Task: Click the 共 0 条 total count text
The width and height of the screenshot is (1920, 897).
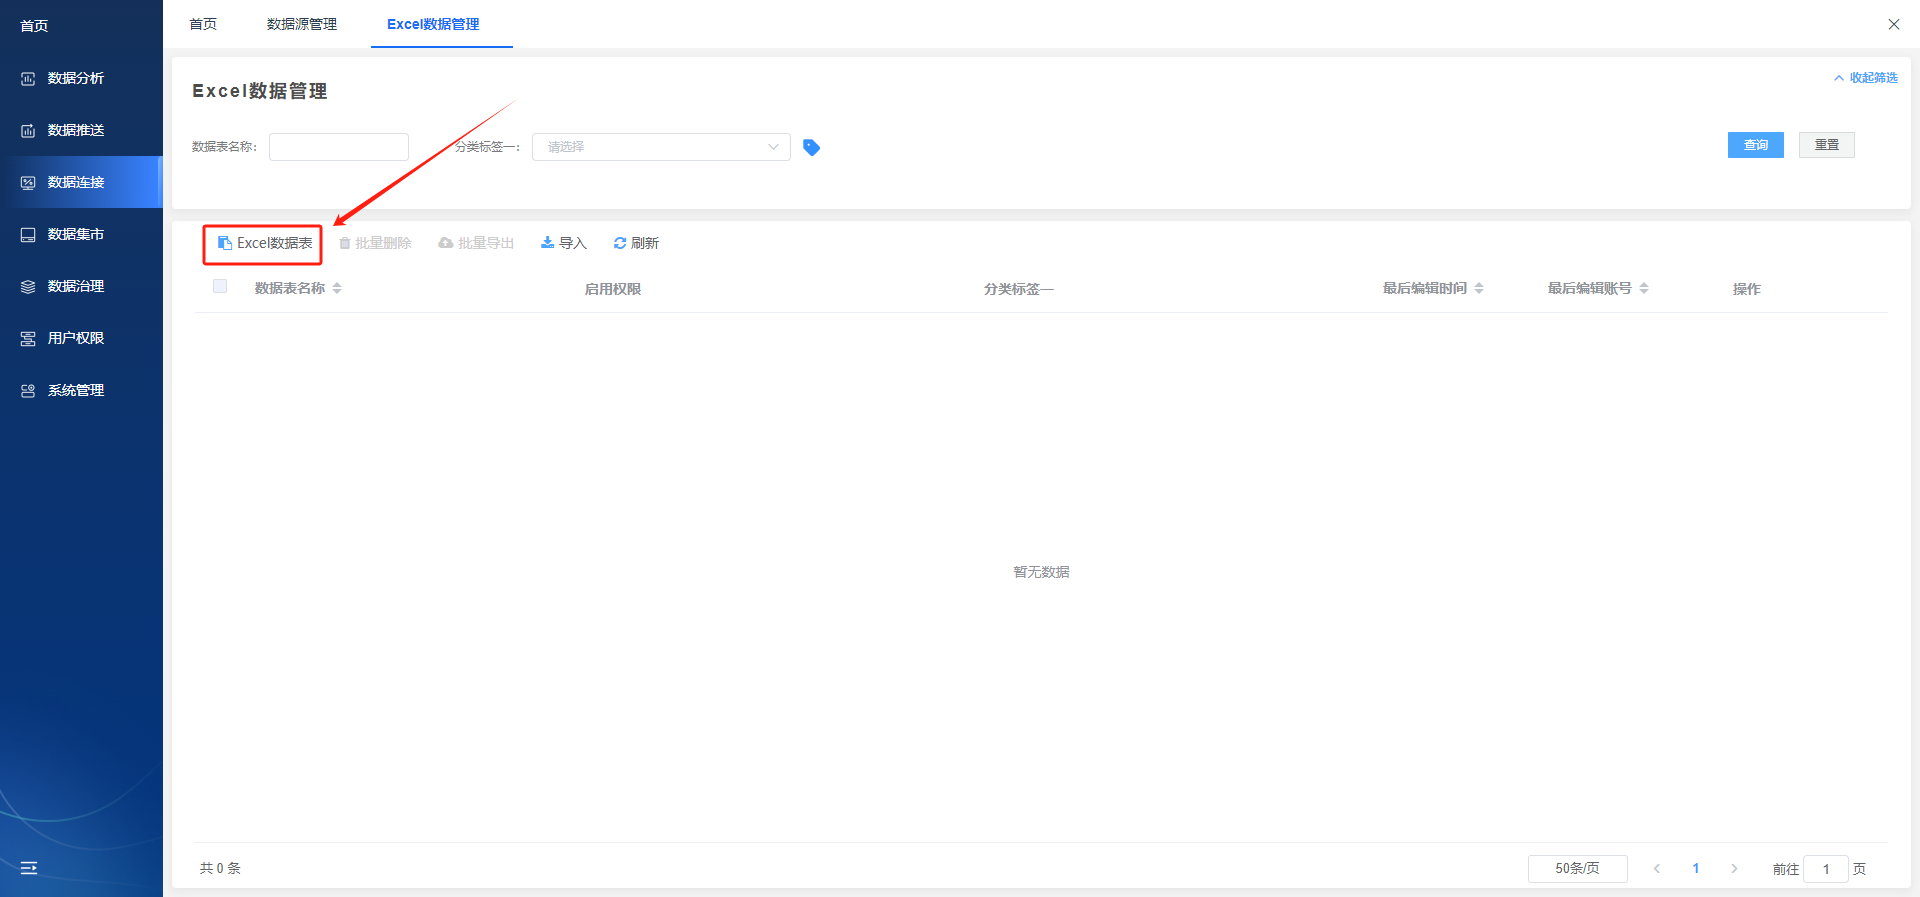Action: point(220,868)
